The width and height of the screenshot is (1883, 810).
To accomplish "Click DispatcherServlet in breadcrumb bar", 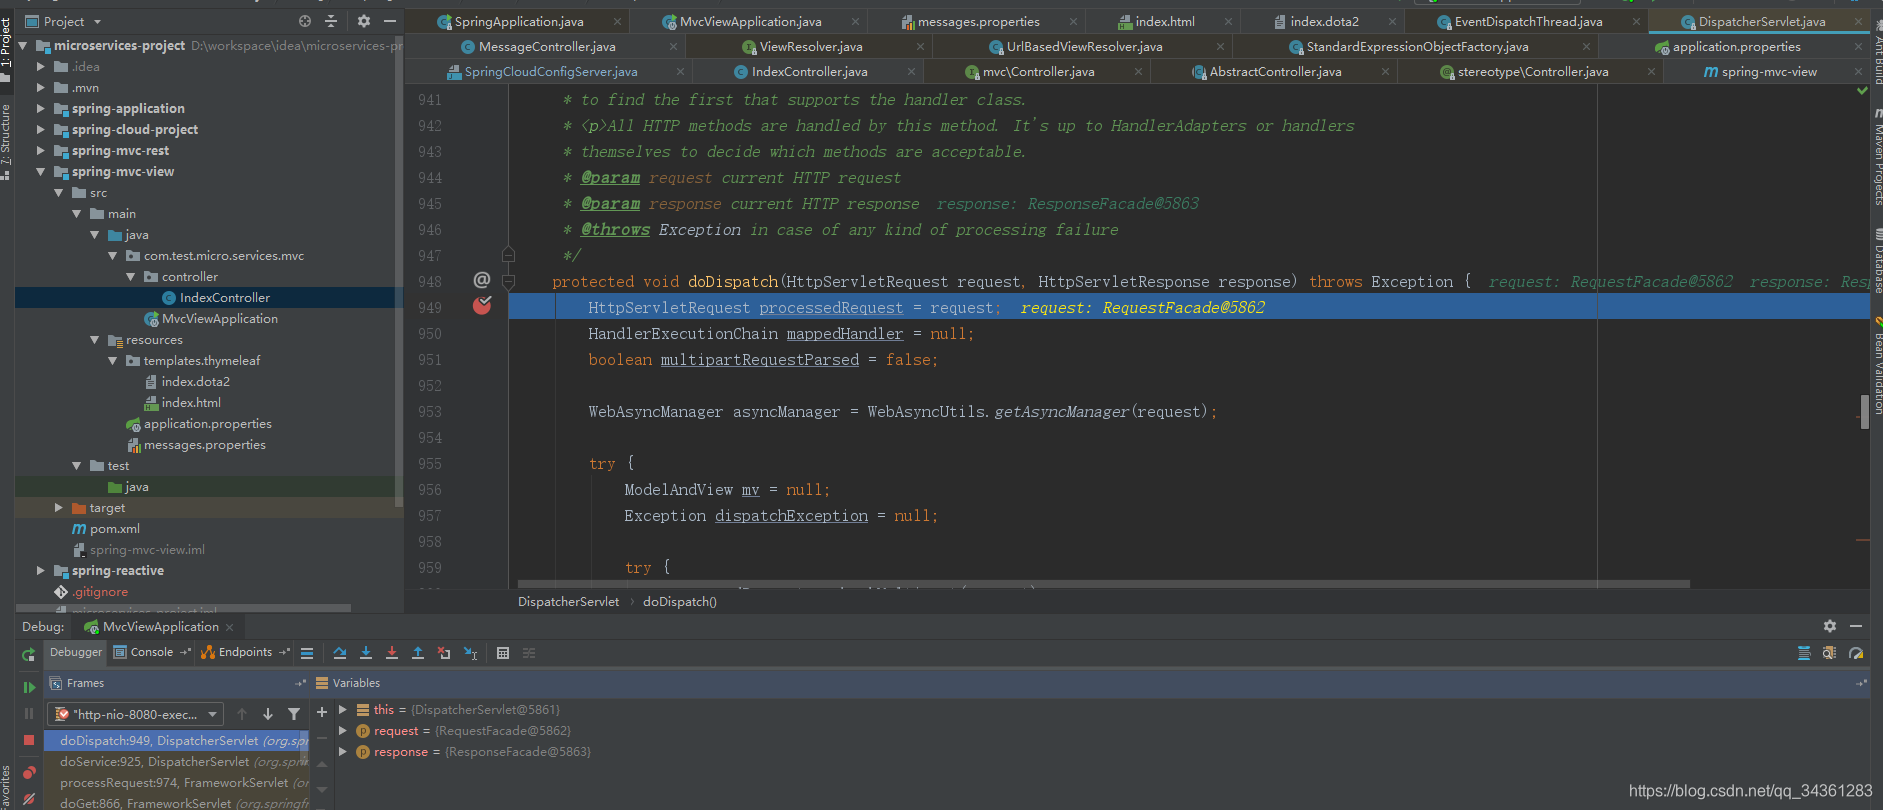I will (x=568, y=602).
